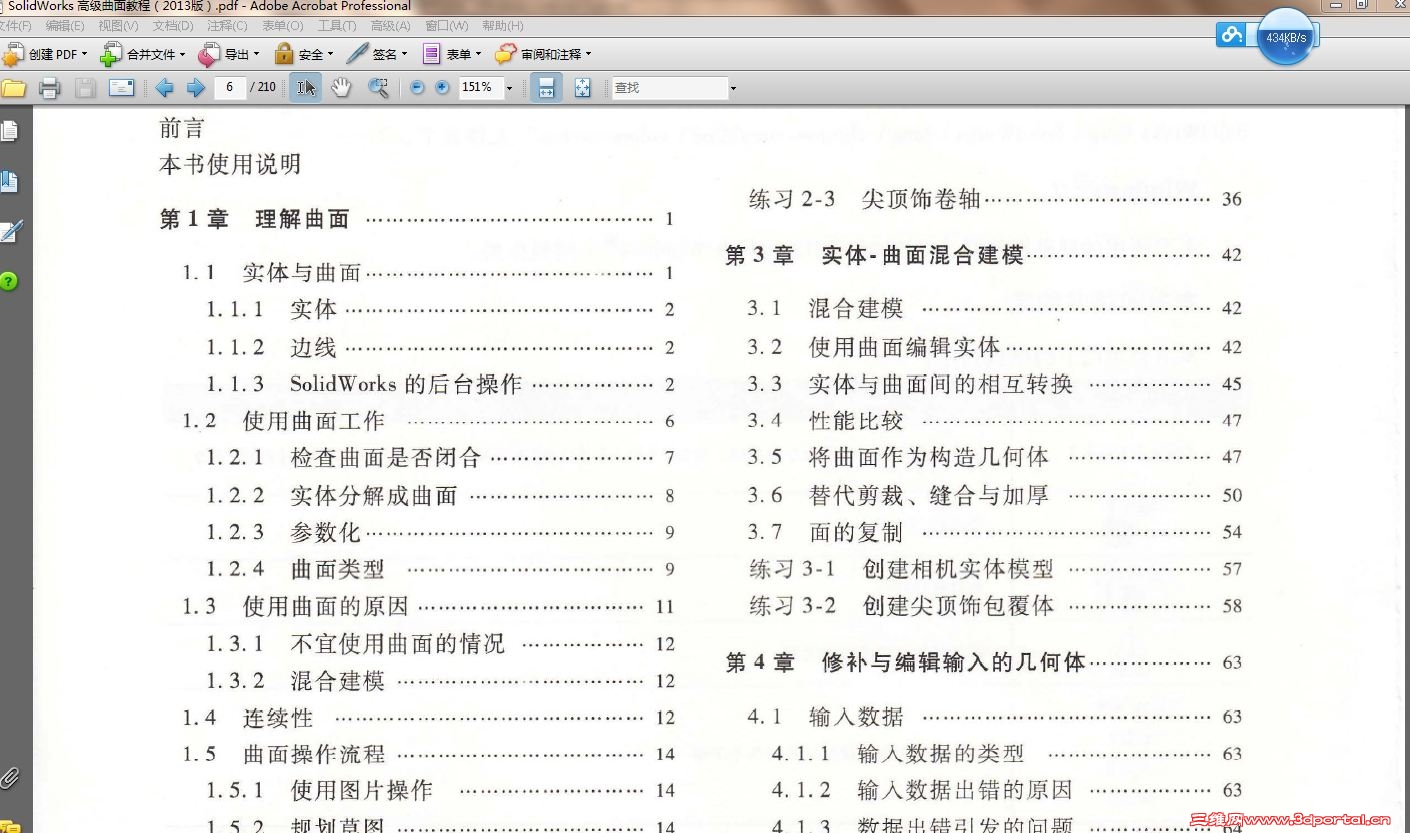Choose the Marquee Zoom magnifier tool
1410x833 pixels.
(x=378, y=88)
